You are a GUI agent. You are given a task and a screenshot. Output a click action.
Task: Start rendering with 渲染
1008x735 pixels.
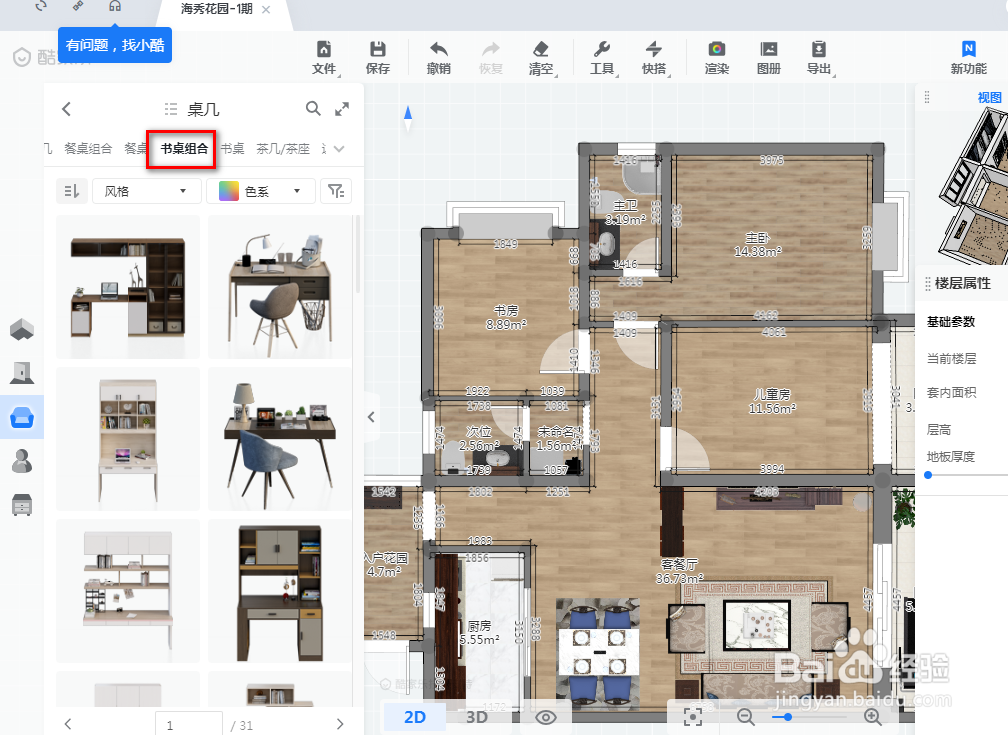click(x=717, y=58)
